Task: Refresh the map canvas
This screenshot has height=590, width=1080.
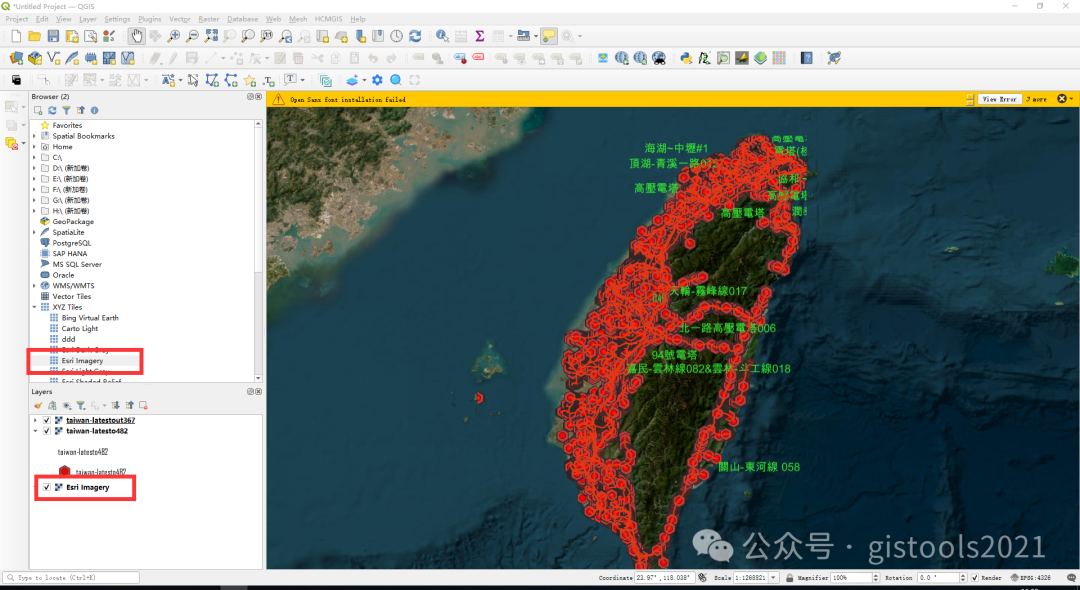Action: 415,36
